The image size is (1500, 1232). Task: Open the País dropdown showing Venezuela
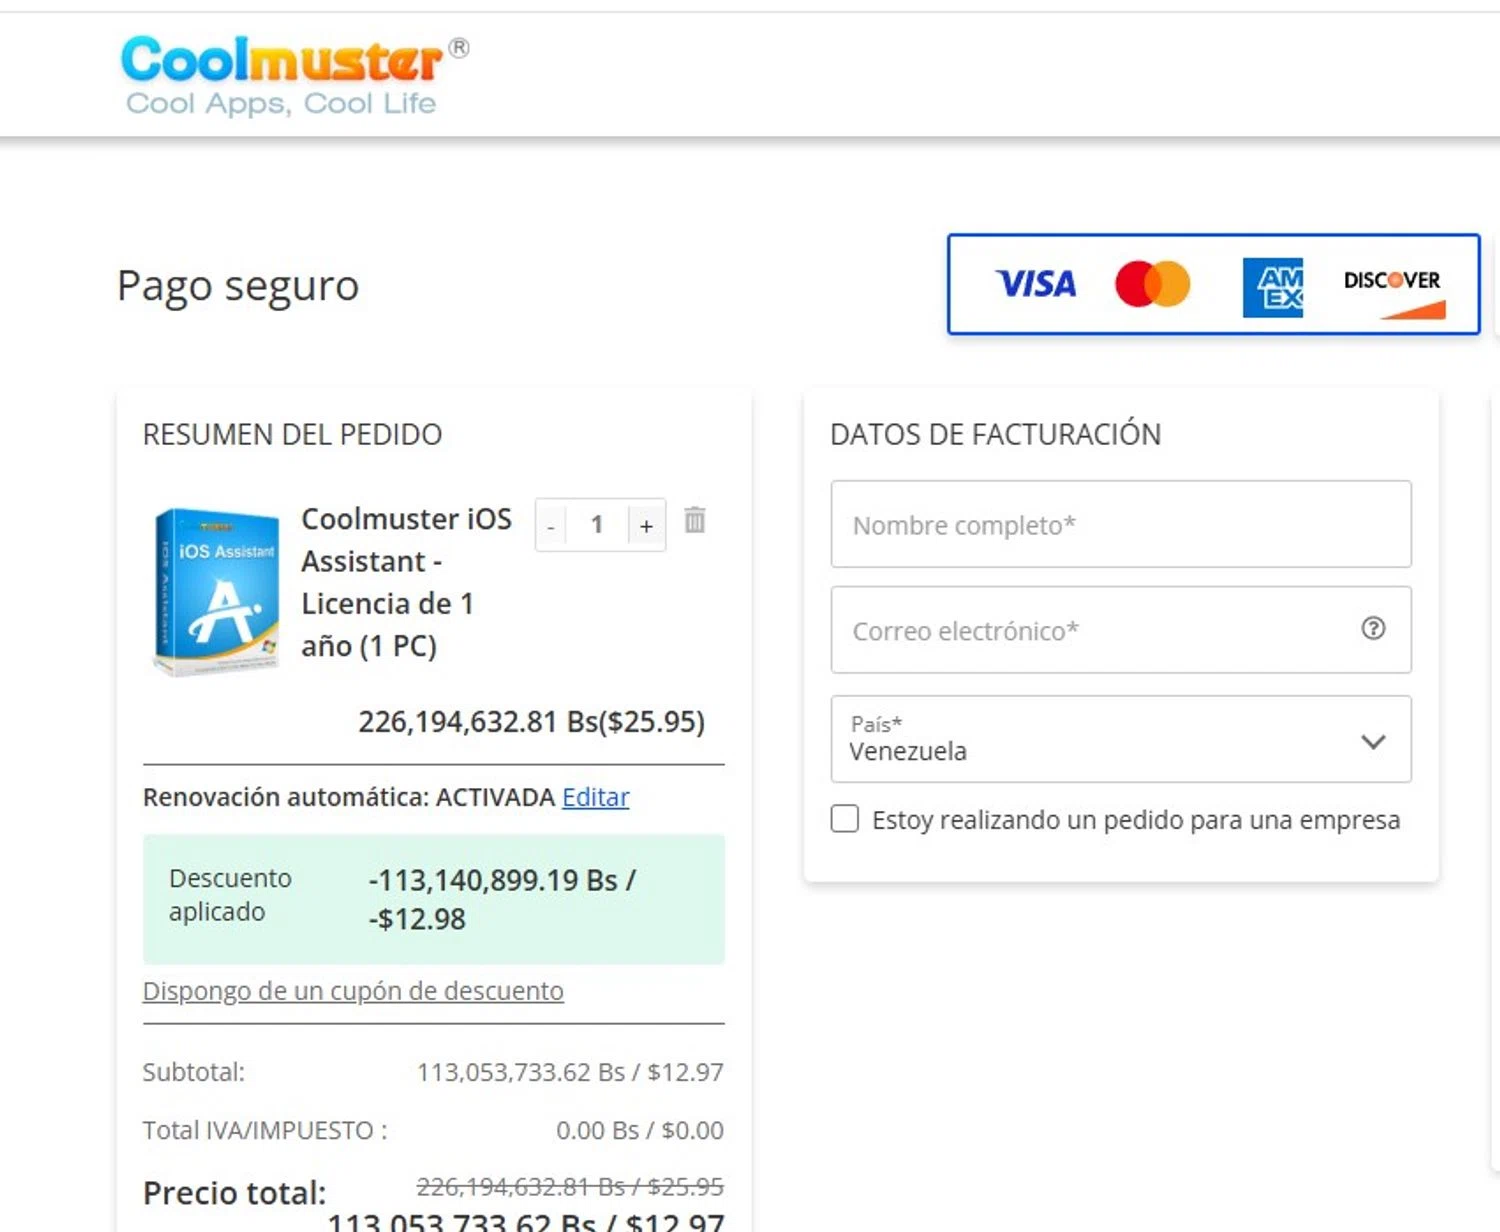click(x=1121, y=739)
